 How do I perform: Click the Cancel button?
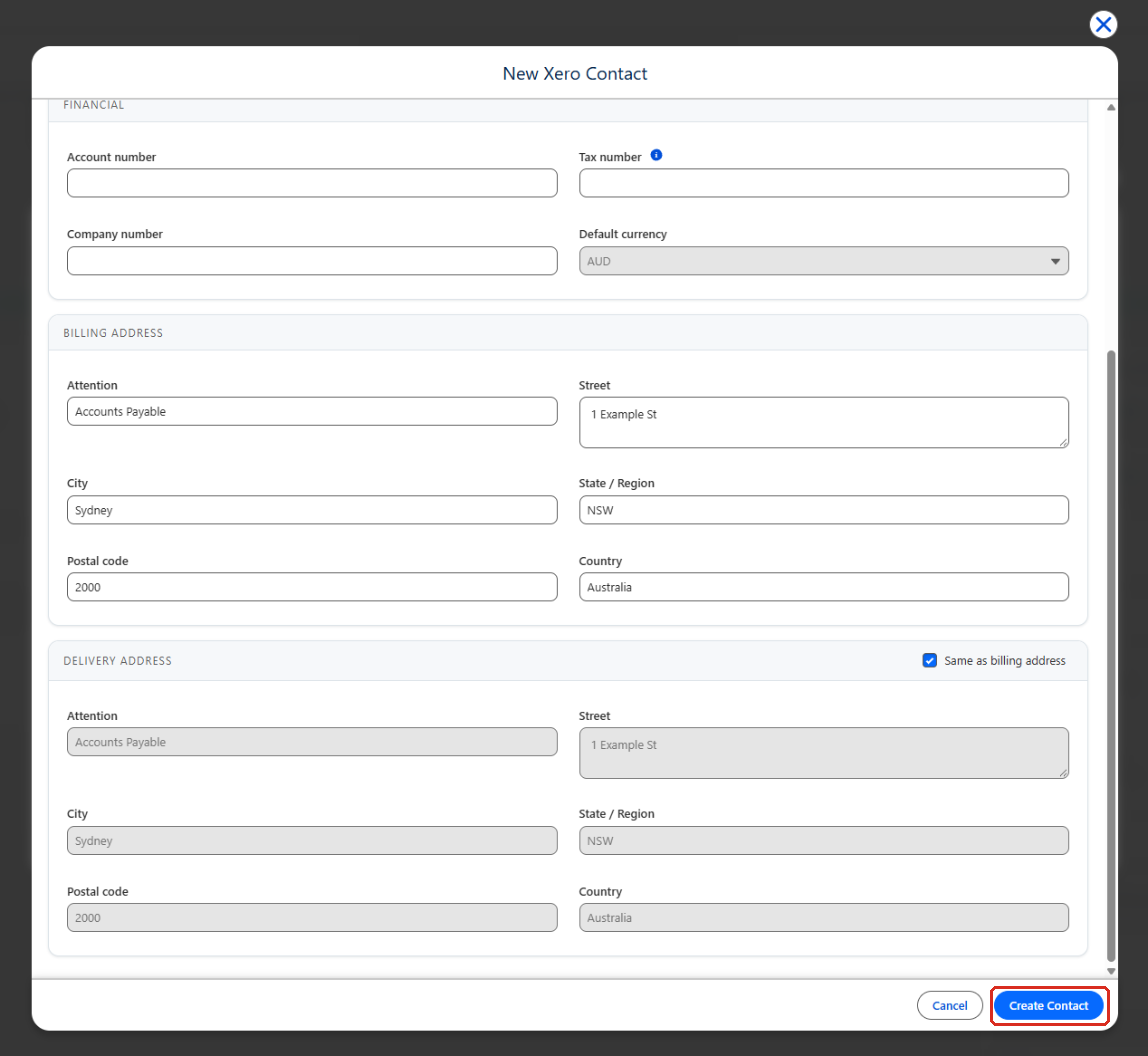[950, 1005]
